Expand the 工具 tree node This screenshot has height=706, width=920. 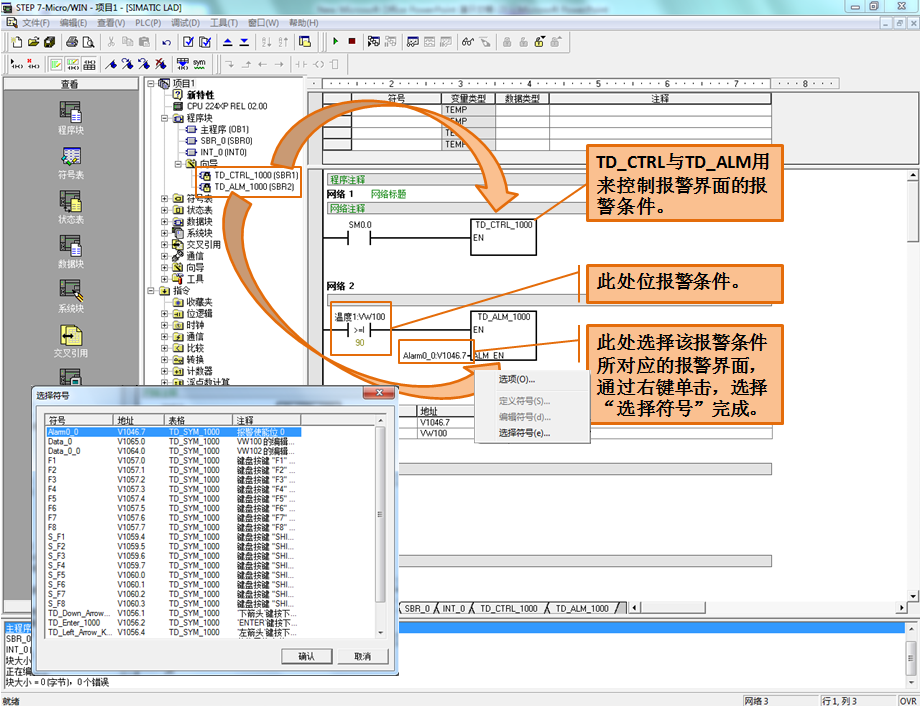coord(165,279)
